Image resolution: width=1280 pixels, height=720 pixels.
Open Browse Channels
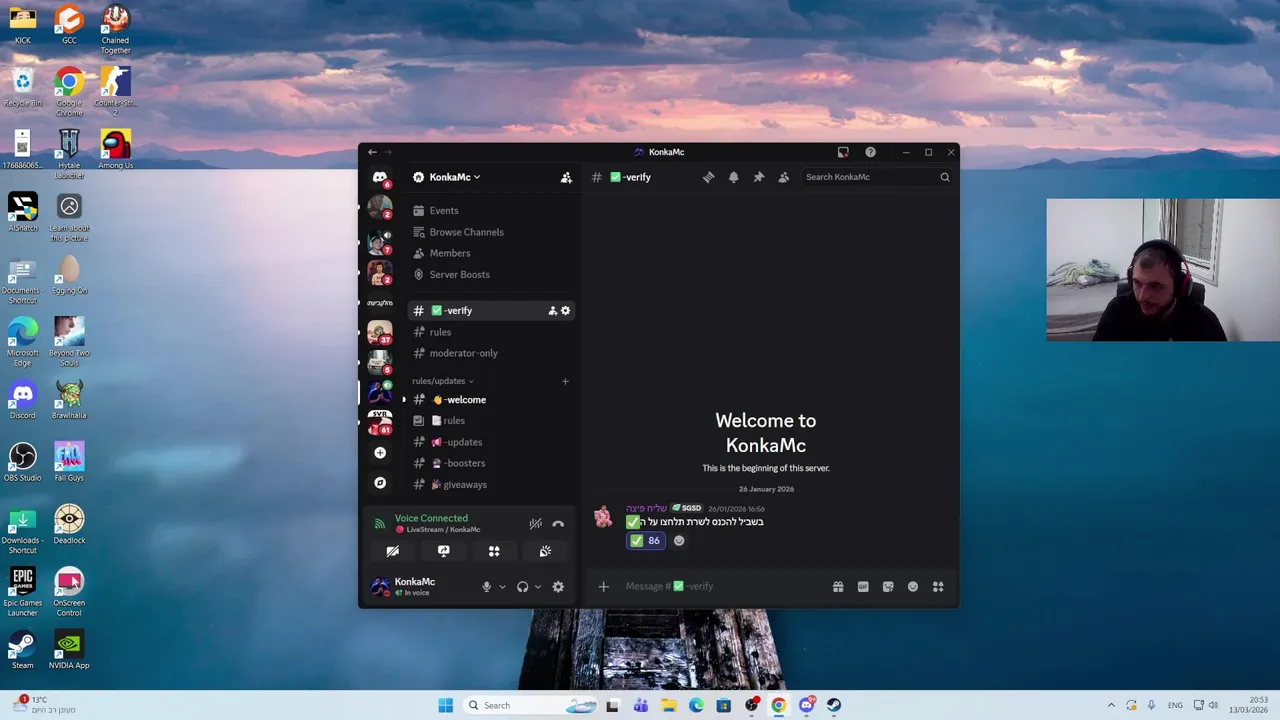coord(490,232)
